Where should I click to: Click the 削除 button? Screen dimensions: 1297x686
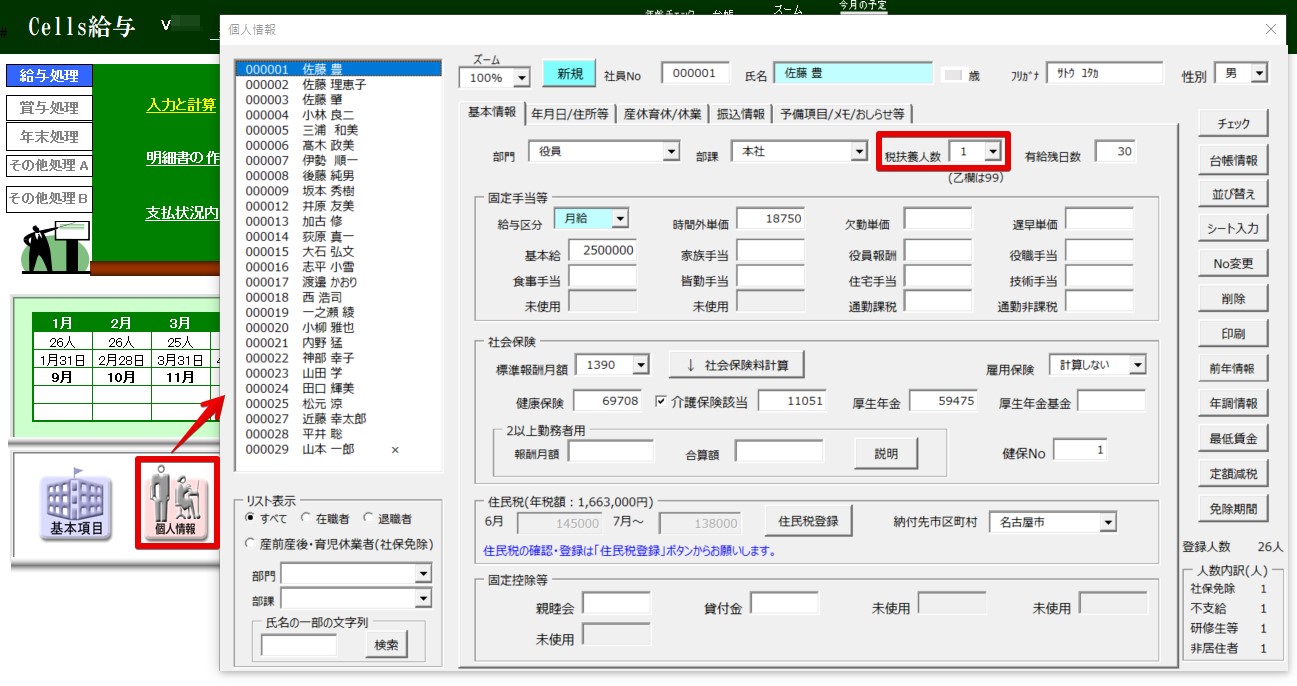coord(1233,298)
